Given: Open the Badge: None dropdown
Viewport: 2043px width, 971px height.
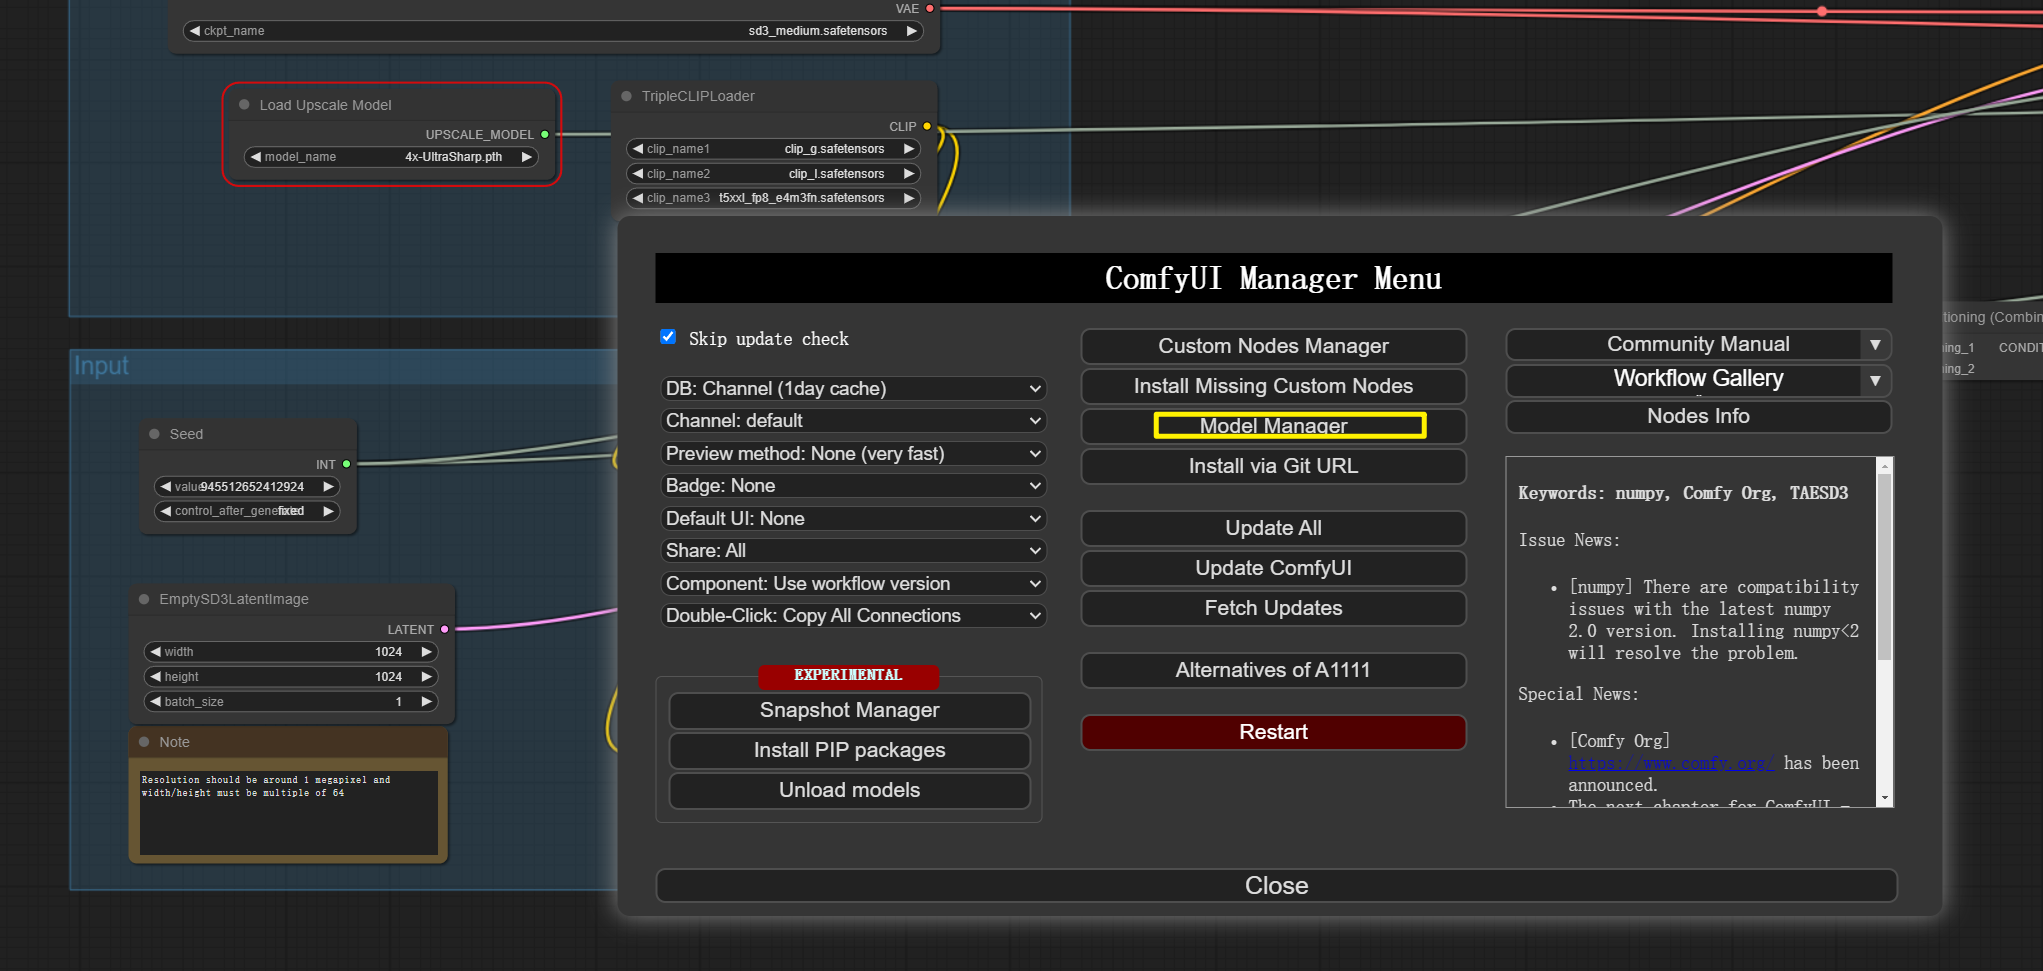Looking at the screenshot, I should click(853, 486).
